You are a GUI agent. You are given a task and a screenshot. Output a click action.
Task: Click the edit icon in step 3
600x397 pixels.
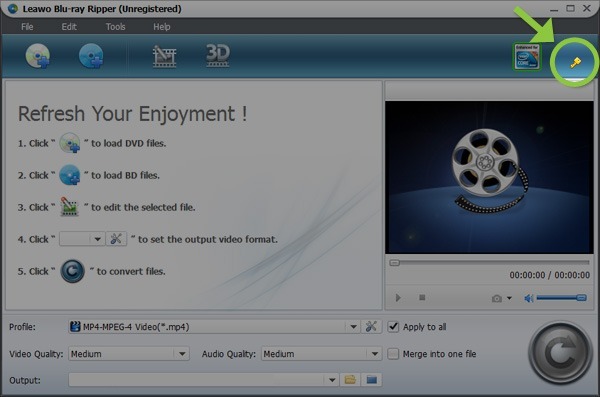point(70,207)
